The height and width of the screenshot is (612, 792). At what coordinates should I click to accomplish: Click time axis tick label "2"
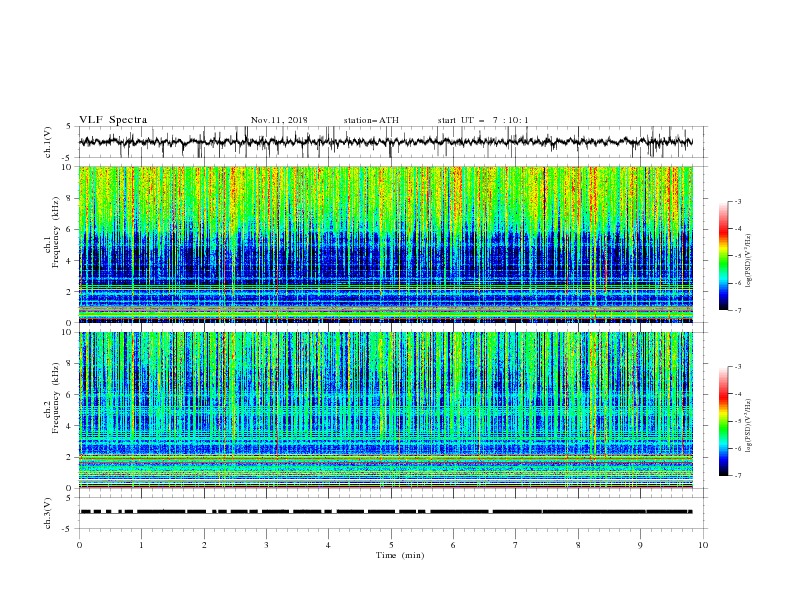[204, 545]
